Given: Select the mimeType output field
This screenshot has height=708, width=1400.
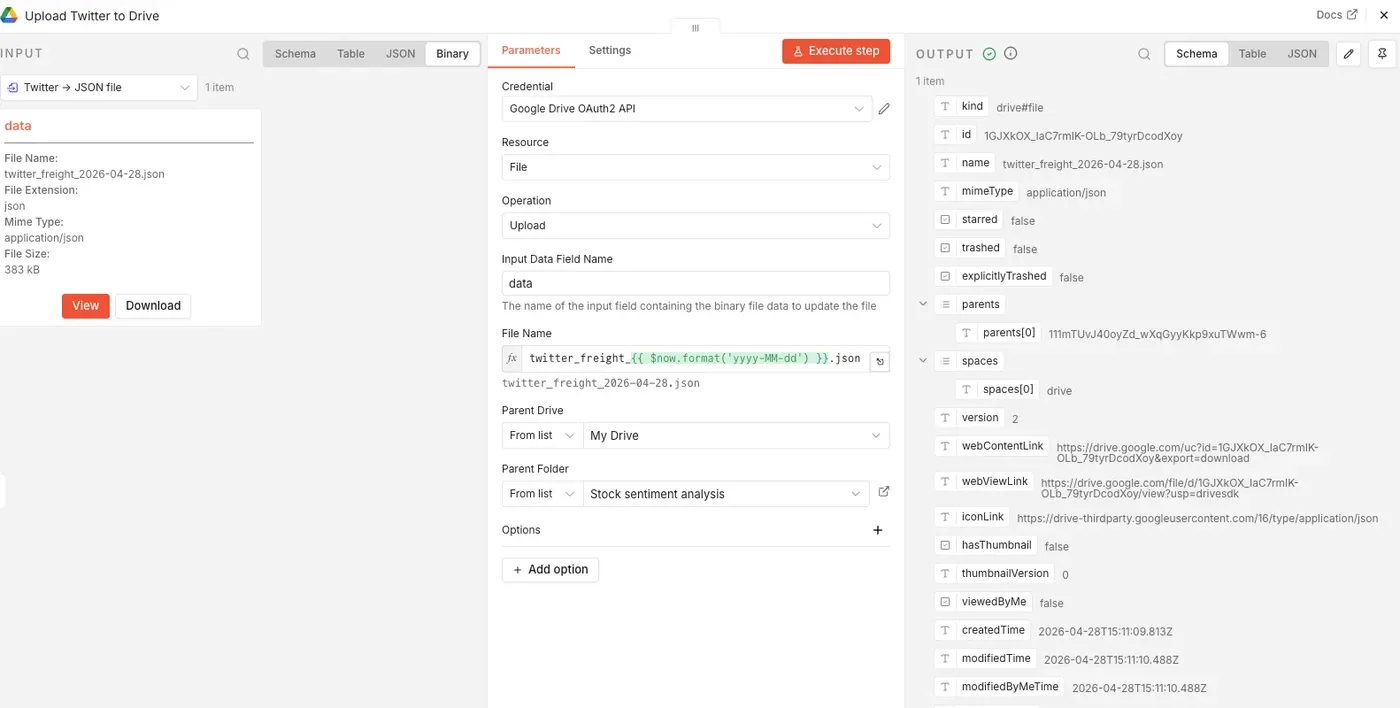Looking at the screenshot, I should [976, 191].
